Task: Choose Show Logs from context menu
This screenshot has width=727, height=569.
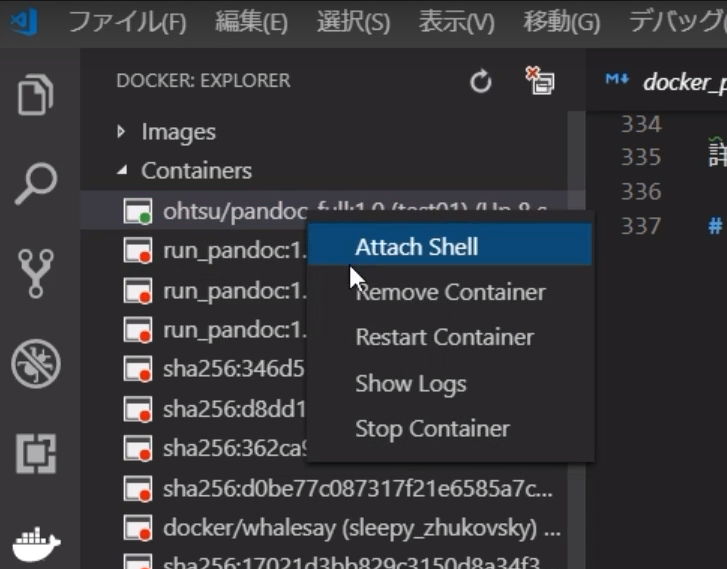Action: pos(450,383)
